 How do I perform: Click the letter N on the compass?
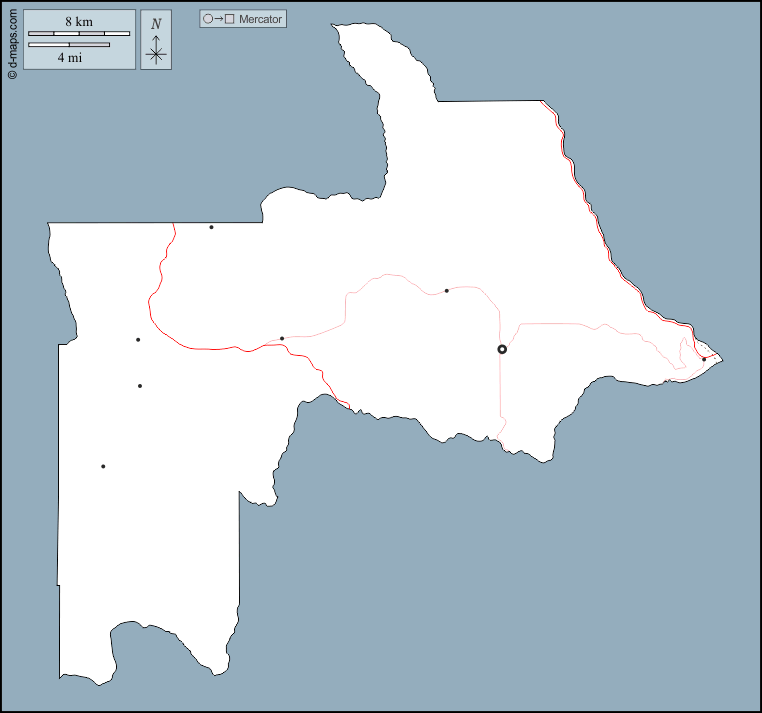tap(155, 24)
